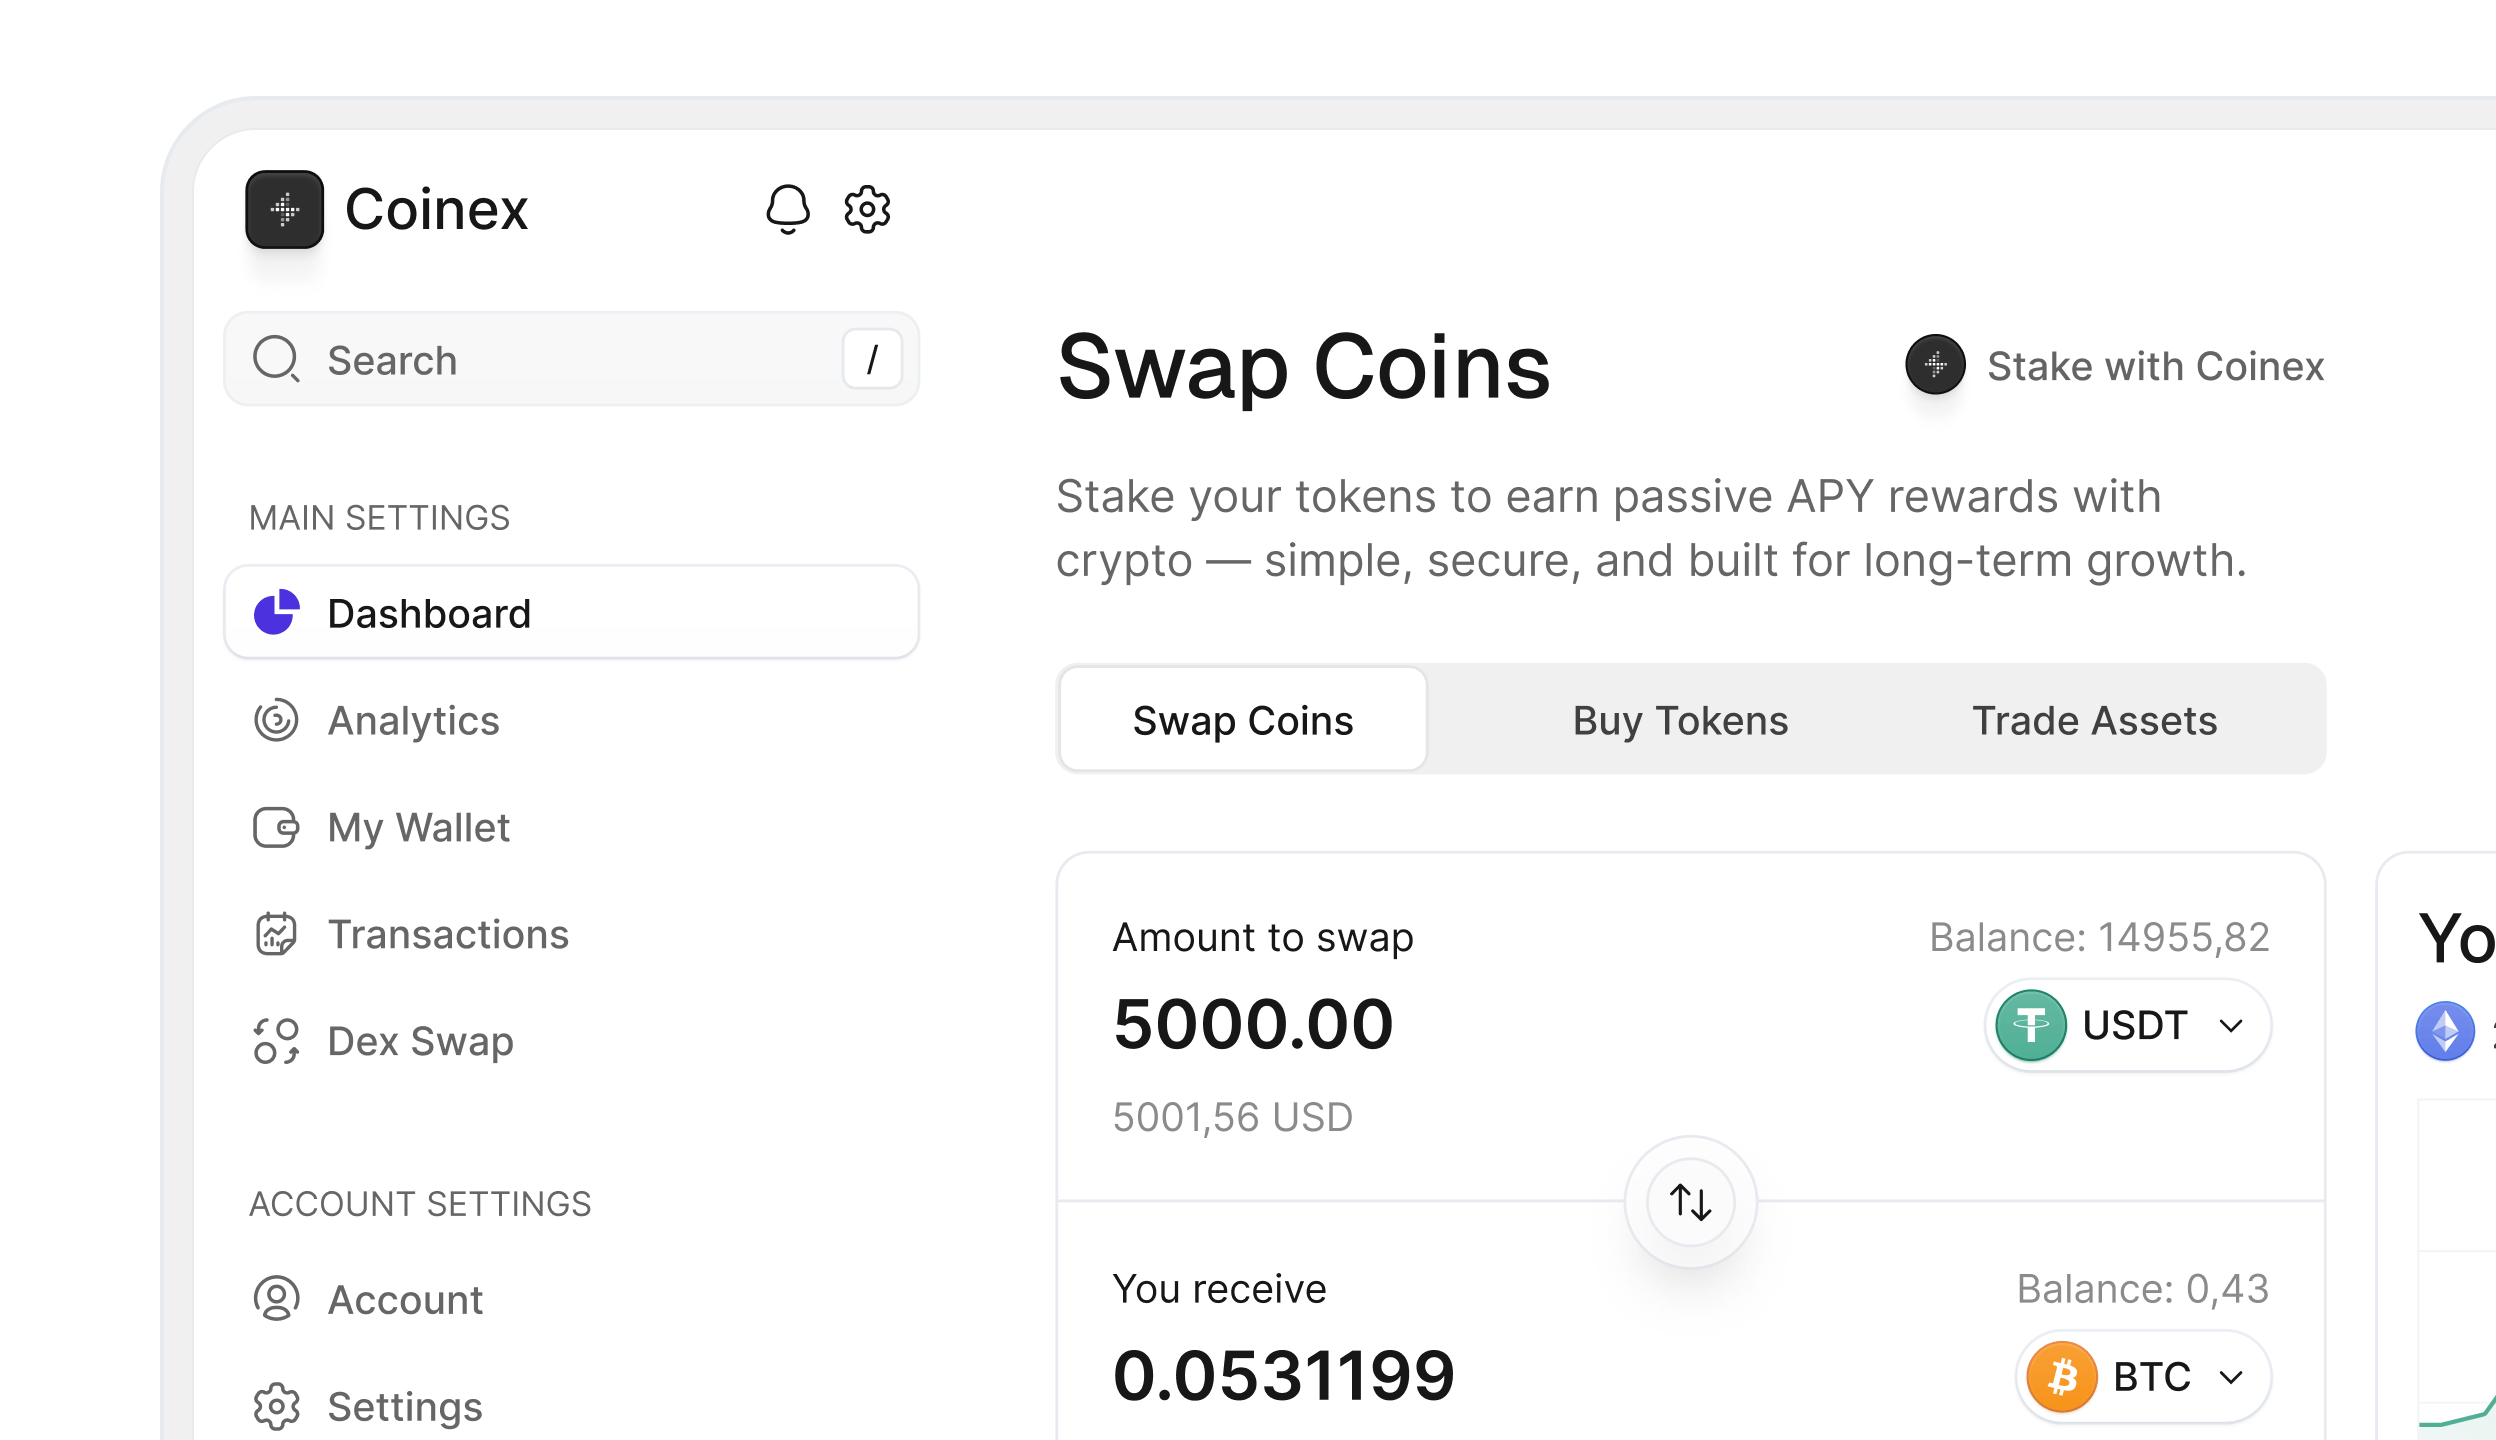The width and height of the screenshot is (2496, 1440).
Task: Click the Dex Swap icon
Action: pyautogui.click(x=276, y=1041)
